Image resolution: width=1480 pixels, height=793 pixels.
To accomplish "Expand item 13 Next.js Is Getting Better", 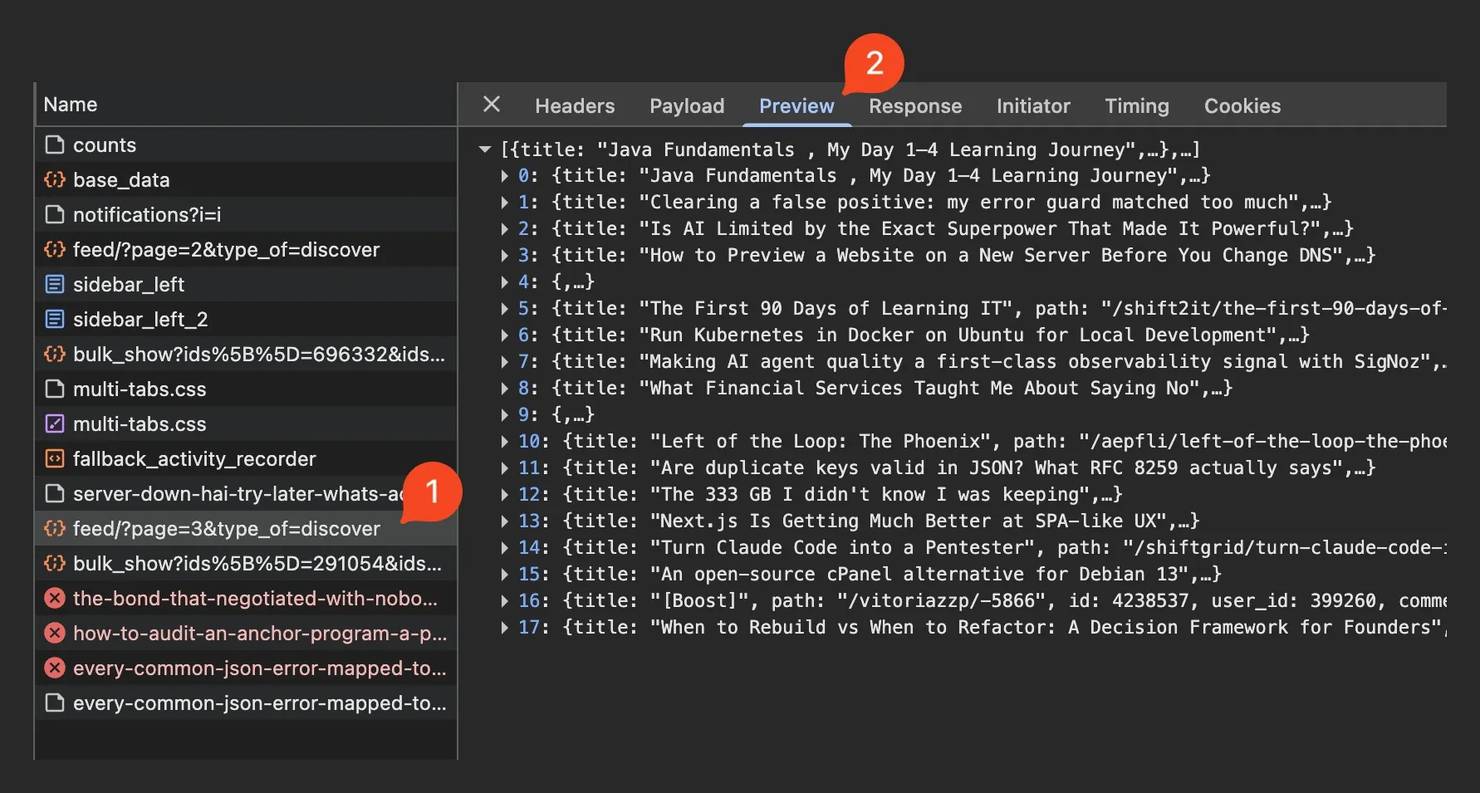I will [505, 521].
